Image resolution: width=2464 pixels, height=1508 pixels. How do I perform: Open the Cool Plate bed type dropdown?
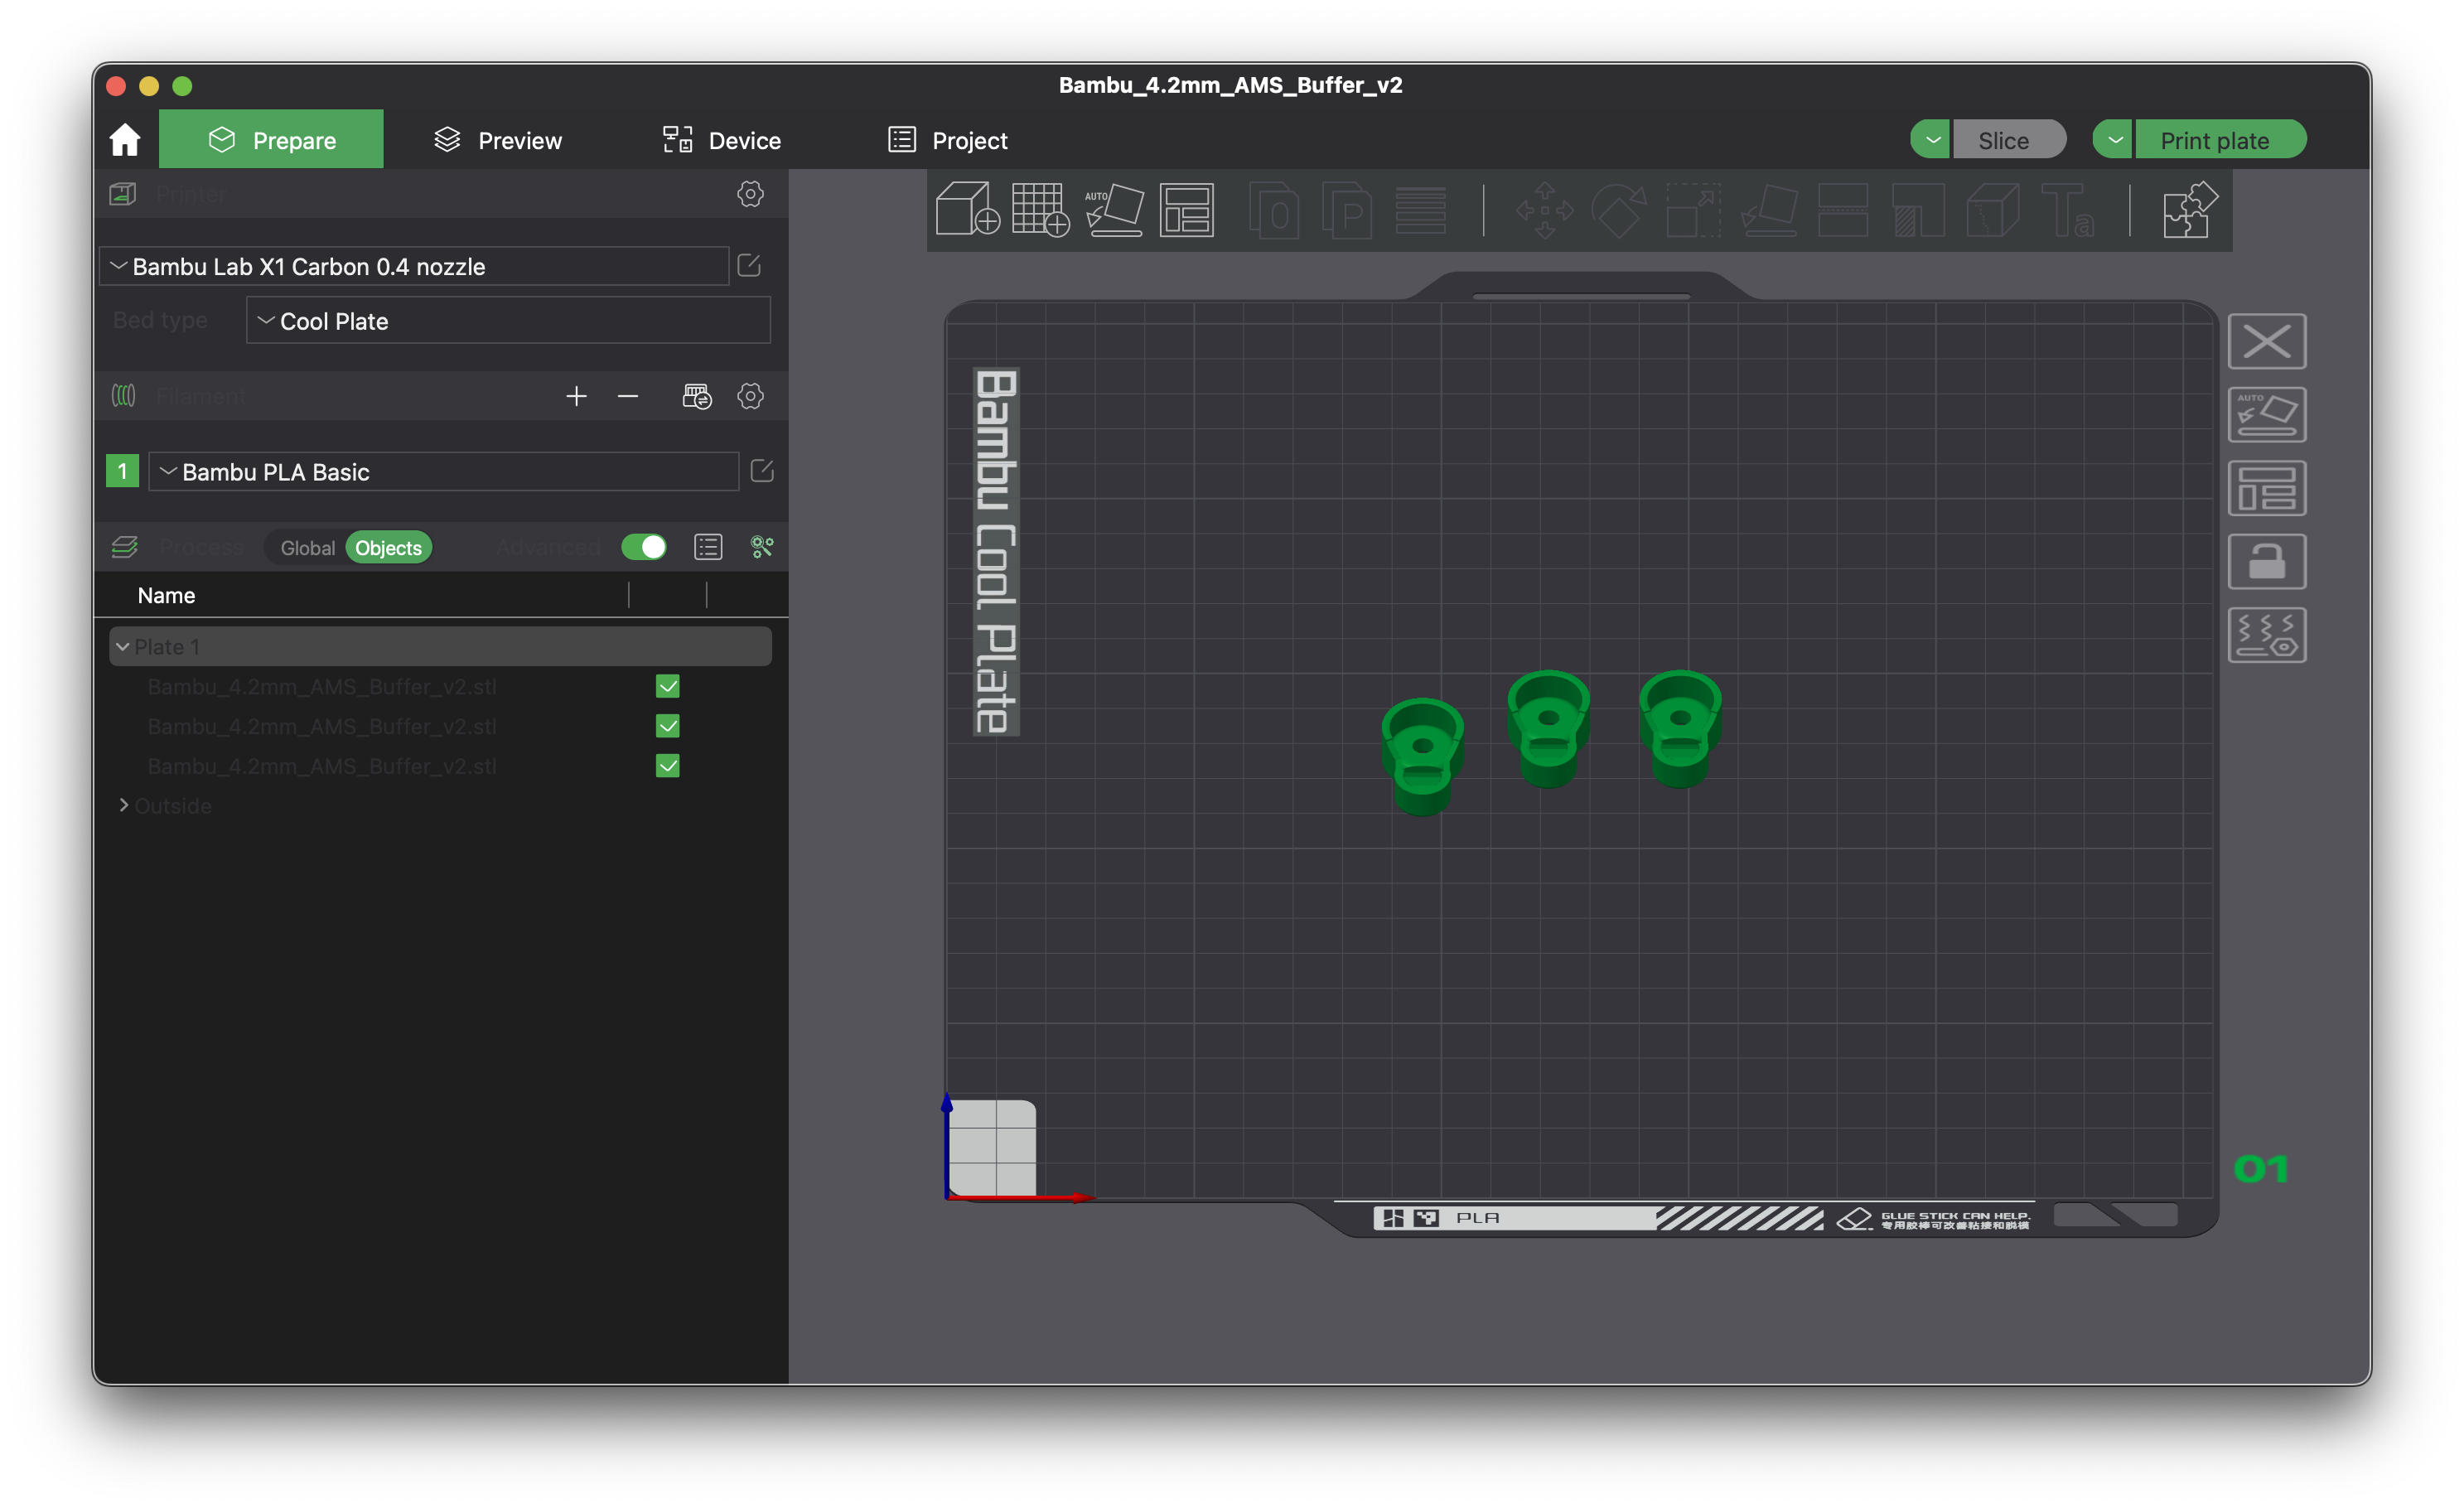[508, 320]
